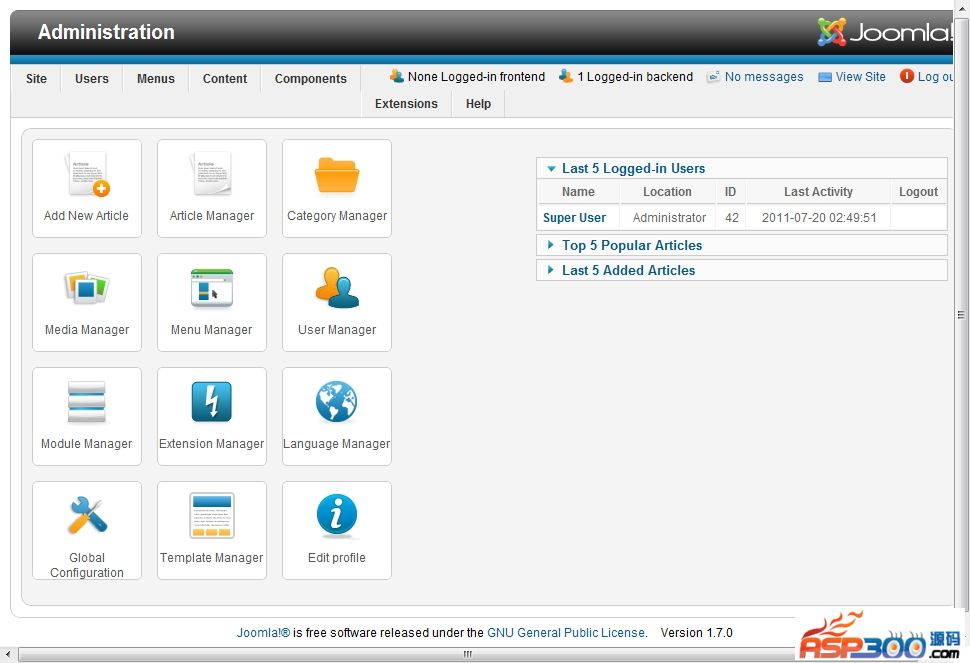
Task: Open the Media Manager icon
Action: click(x=87, y=288)
